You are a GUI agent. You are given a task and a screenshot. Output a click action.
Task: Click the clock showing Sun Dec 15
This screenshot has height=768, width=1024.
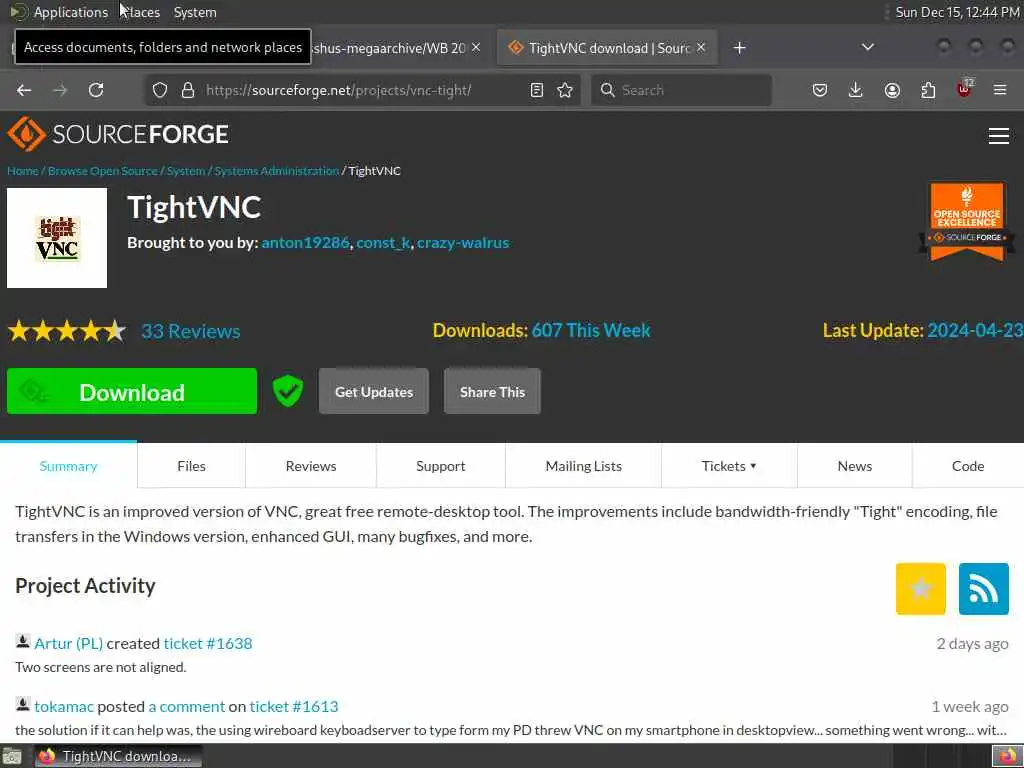(957, 12)
